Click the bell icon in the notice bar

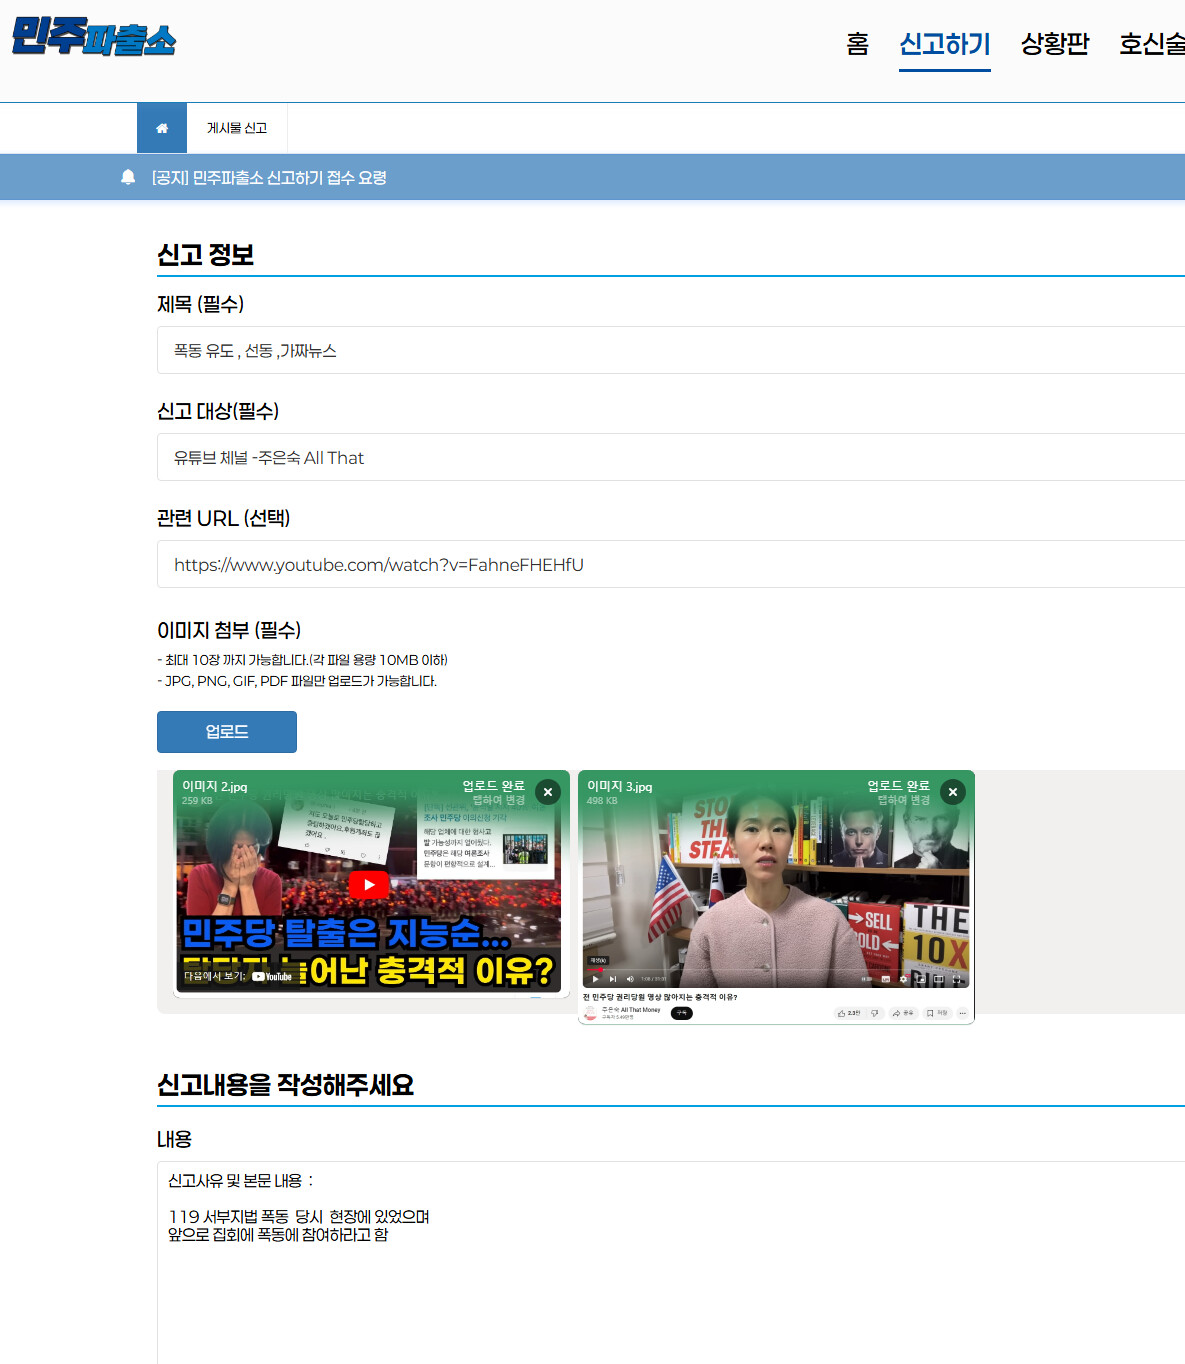[x=128, y=177]
